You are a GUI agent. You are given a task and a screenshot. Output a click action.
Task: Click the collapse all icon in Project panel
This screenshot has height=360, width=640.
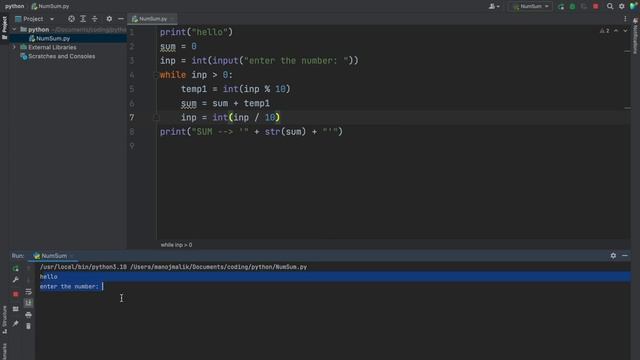[x=94, y=19]
